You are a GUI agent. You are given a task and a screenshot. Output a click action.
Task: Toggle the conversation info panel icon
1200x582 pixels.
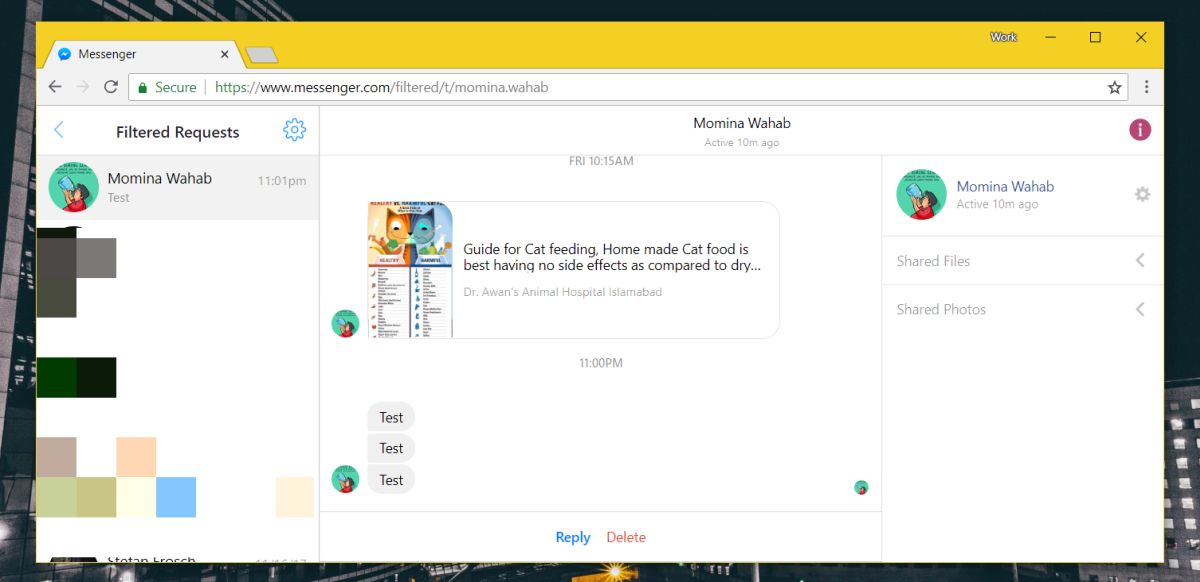click(1140, 129)
